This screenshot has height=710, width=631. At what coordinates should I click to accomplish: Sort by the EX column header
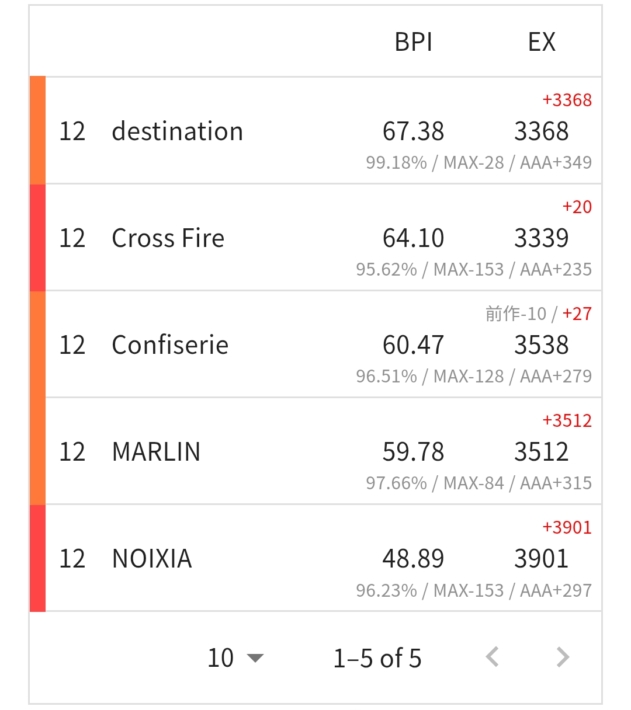pyautogui.click(x=541, y=42)
